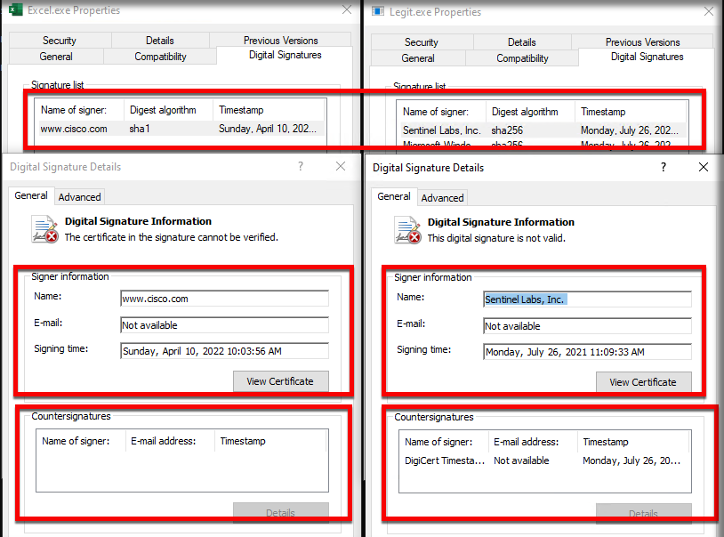The image size is (724, 537).
Task: Open Details tab in Legit.exe Properties
Action: tap(522, 42)
